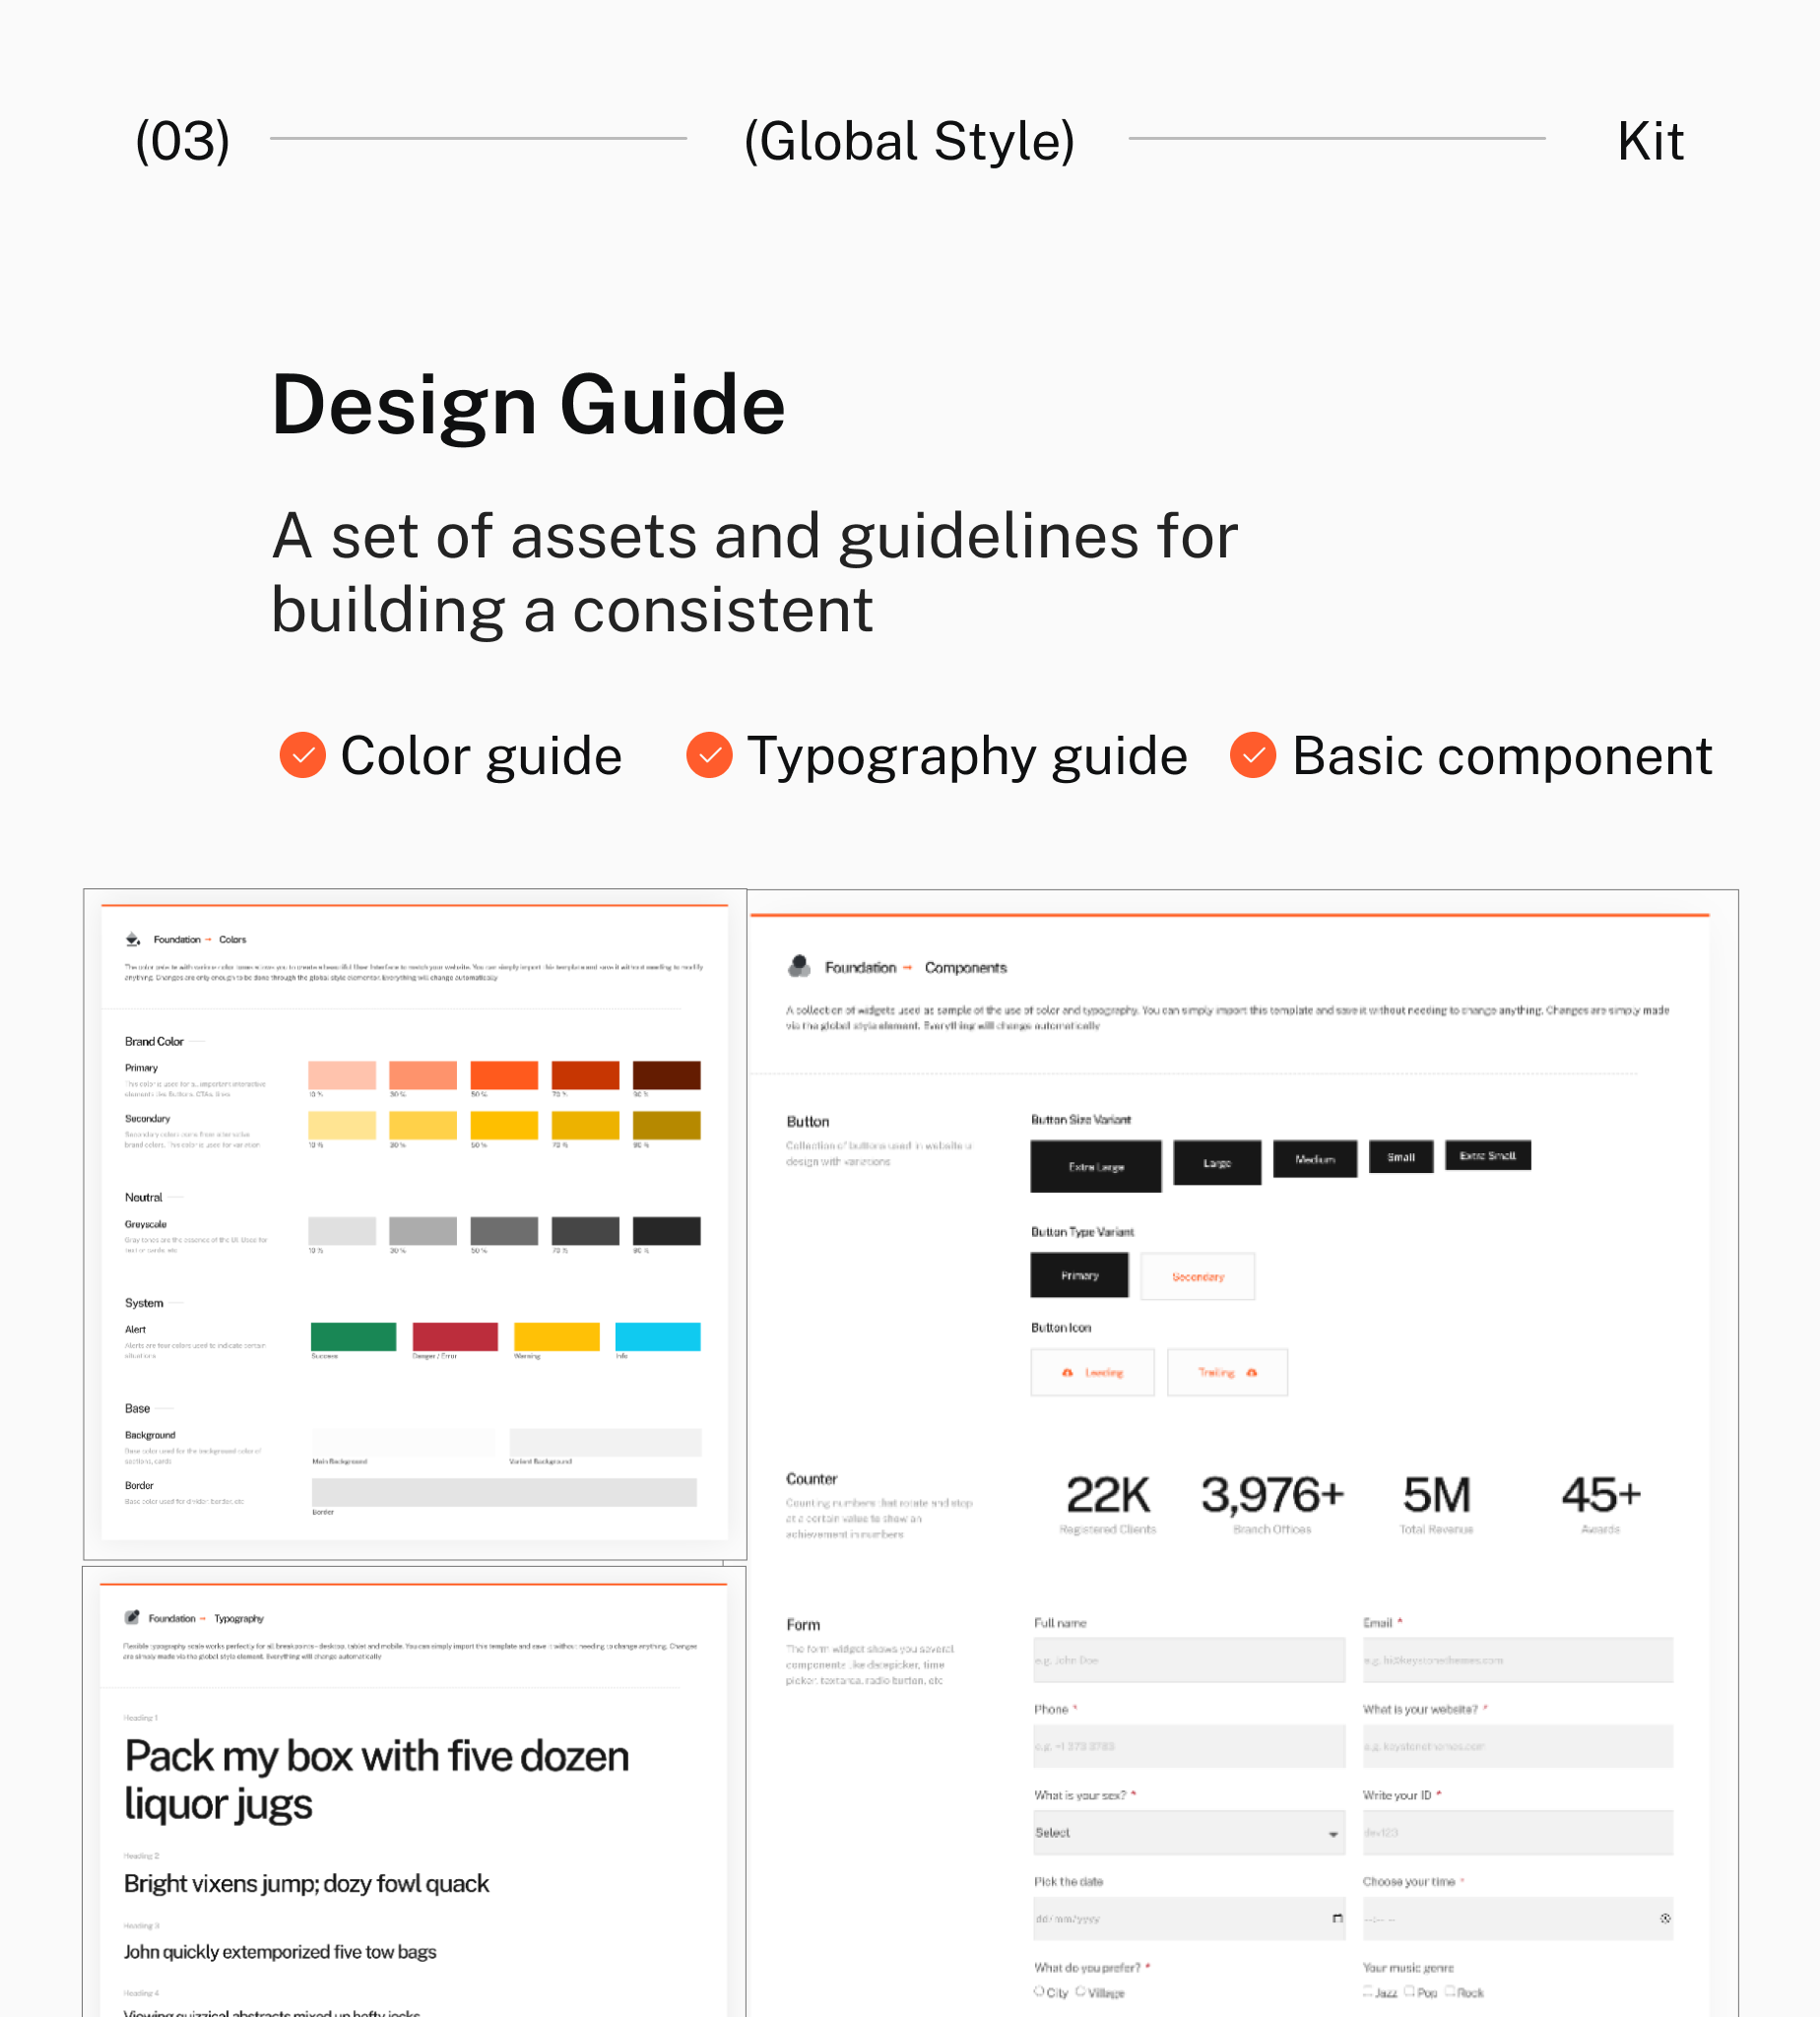
Task: Click the 'Design Guide' heading
Action: tap(528, 405)
